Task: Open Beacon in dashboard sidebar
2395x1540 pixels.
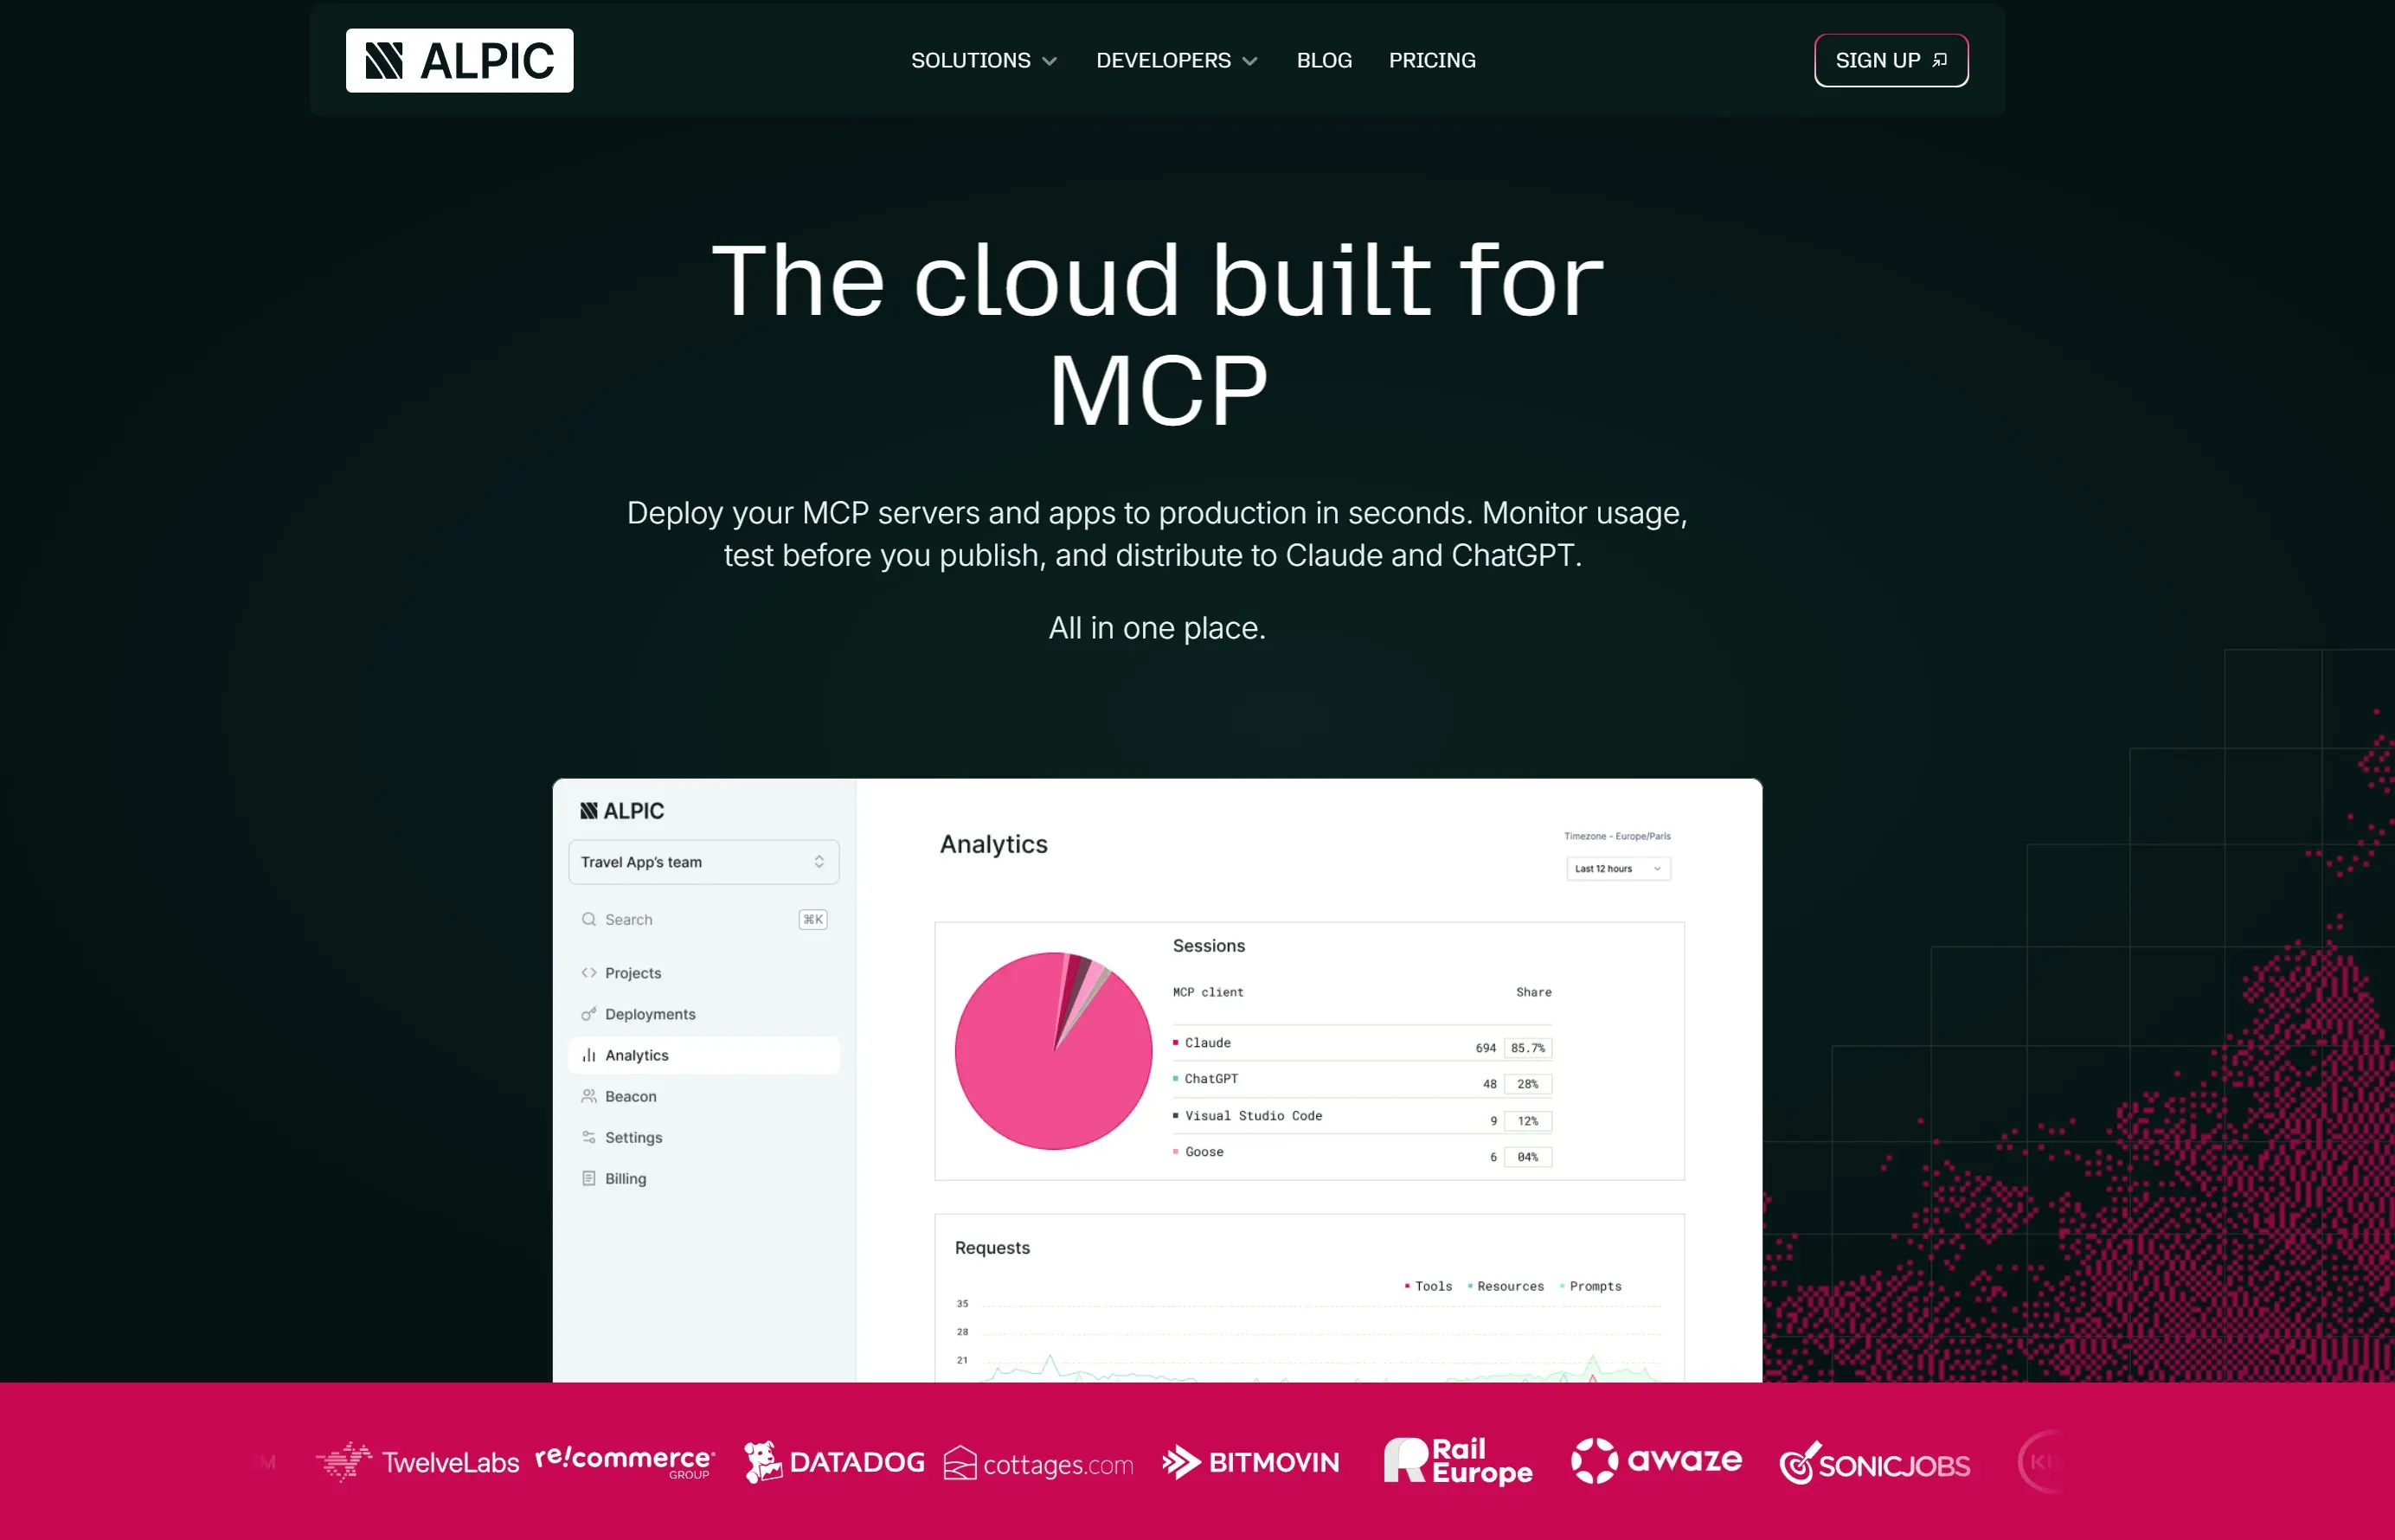Action: click(703, 1096)
